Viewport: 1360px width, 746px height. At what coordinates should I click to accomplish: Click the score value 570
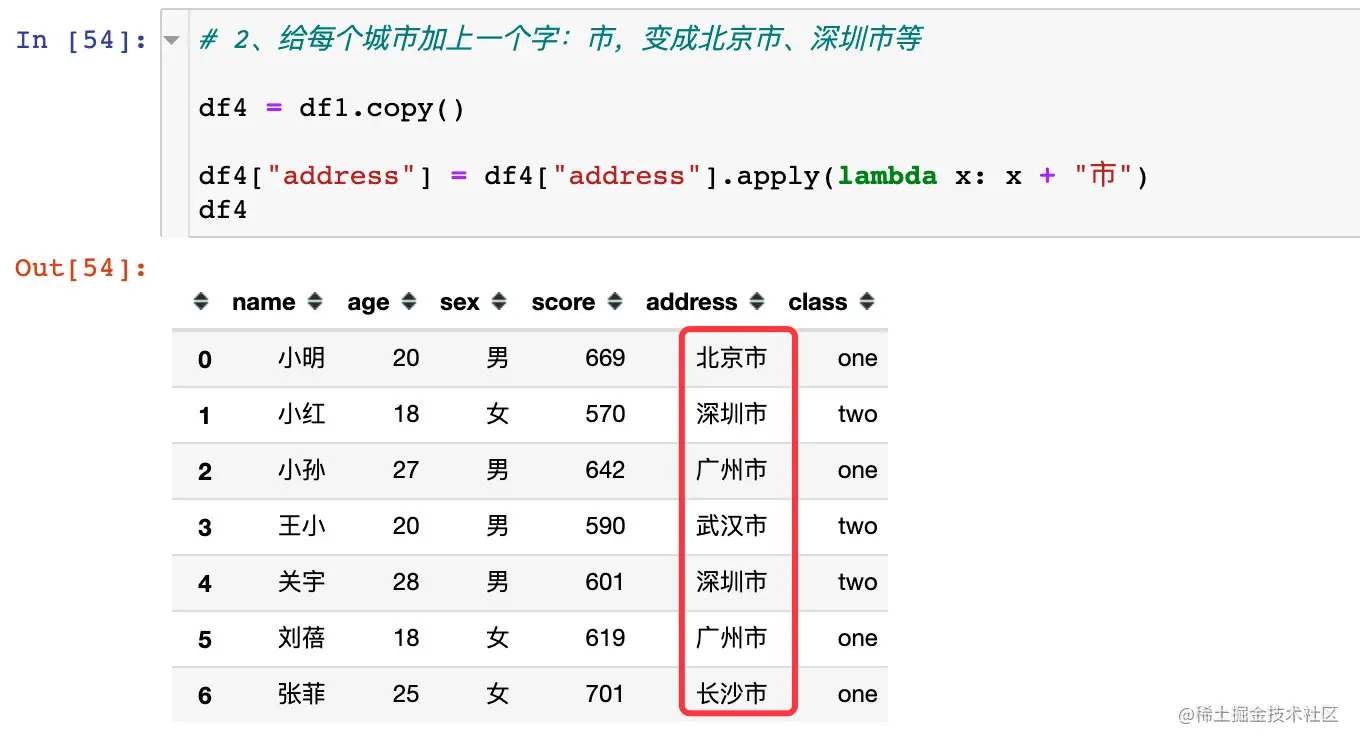click(605, 414)
